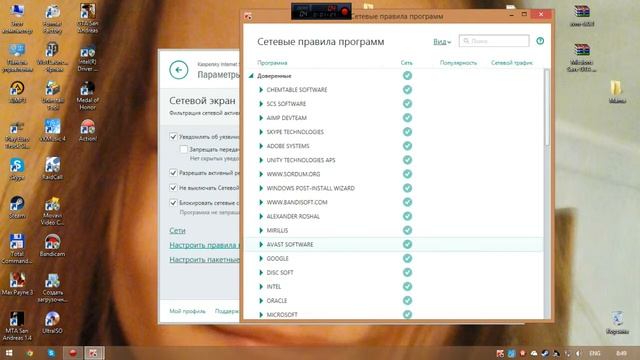Screen dimensions: 640x360
Task: Toggle the 'Разрешать активный режим' checkbox
Action: (x=173, y=173)
